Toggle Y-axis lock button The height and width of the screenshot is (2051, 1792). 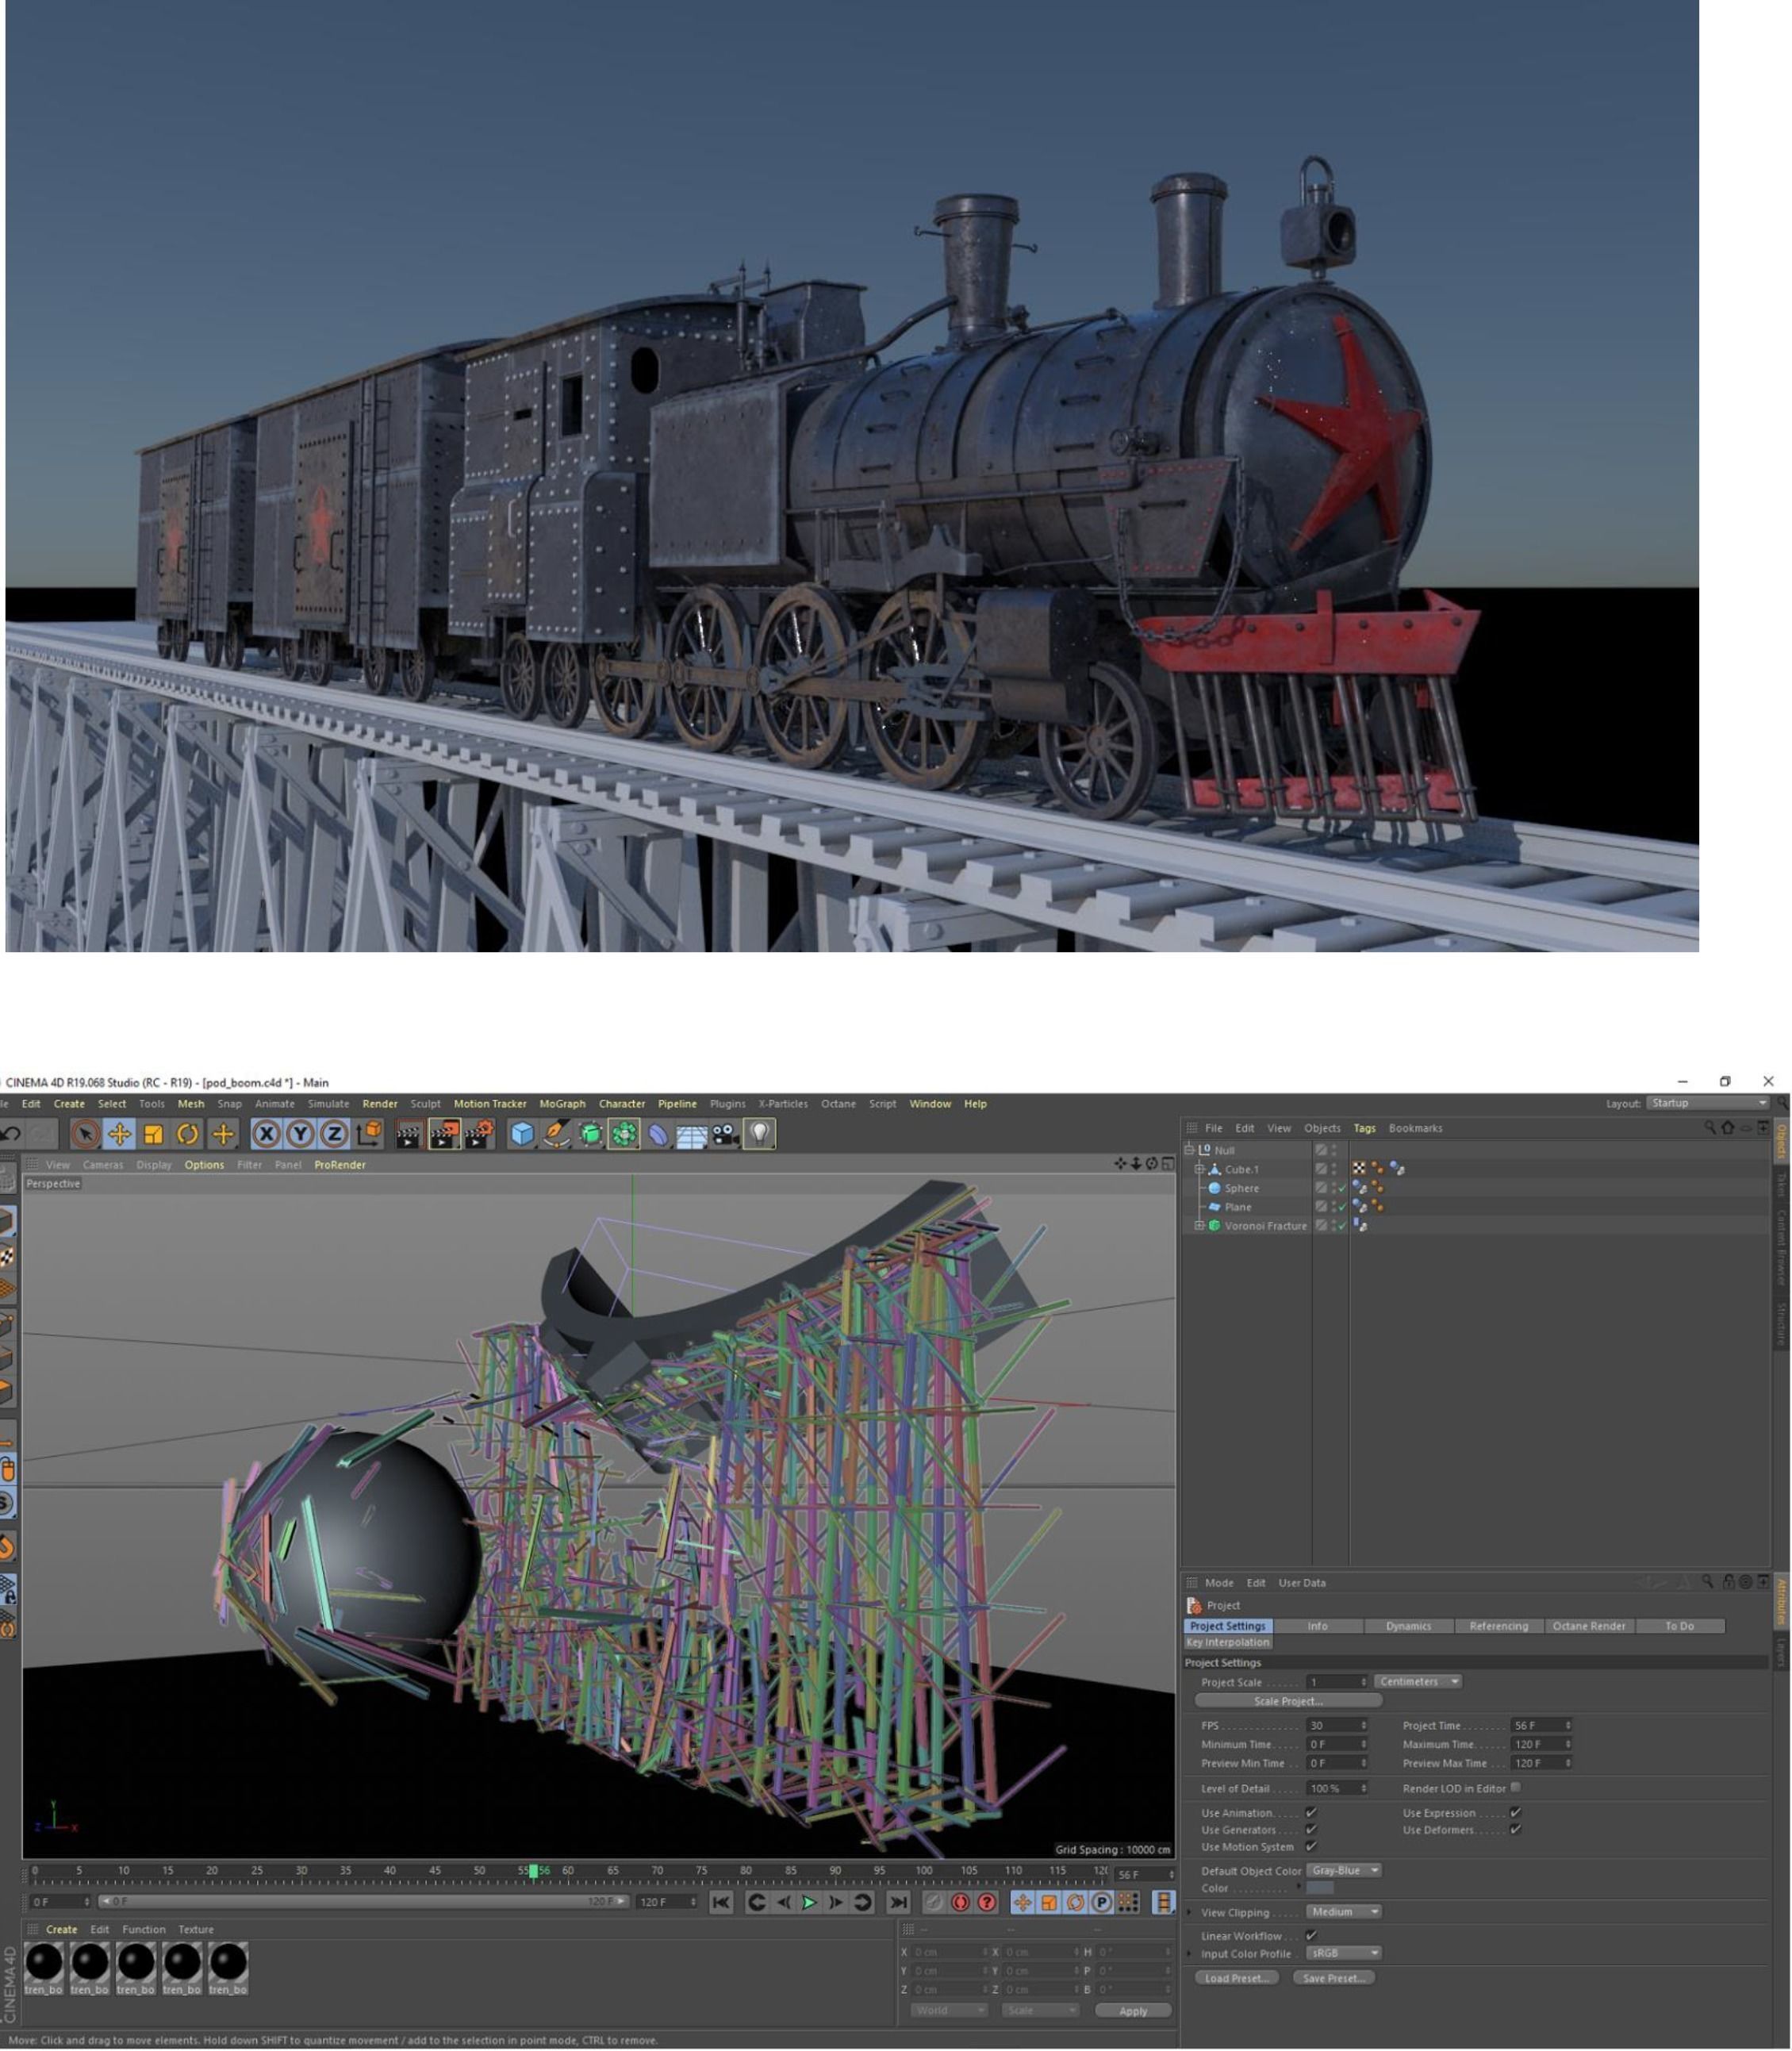(300, 1134)
